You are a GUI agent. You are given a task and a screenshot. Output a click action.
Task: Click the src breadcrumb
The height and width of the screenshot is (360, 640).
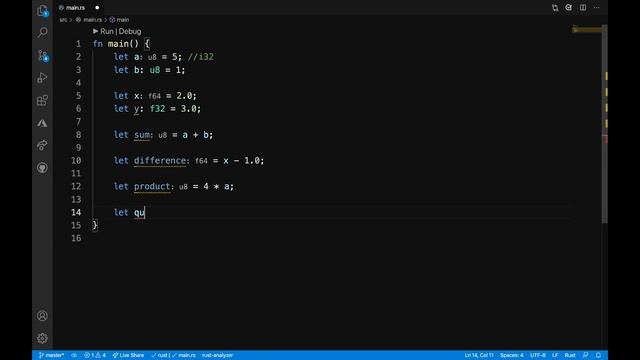[x=63, y=20]
